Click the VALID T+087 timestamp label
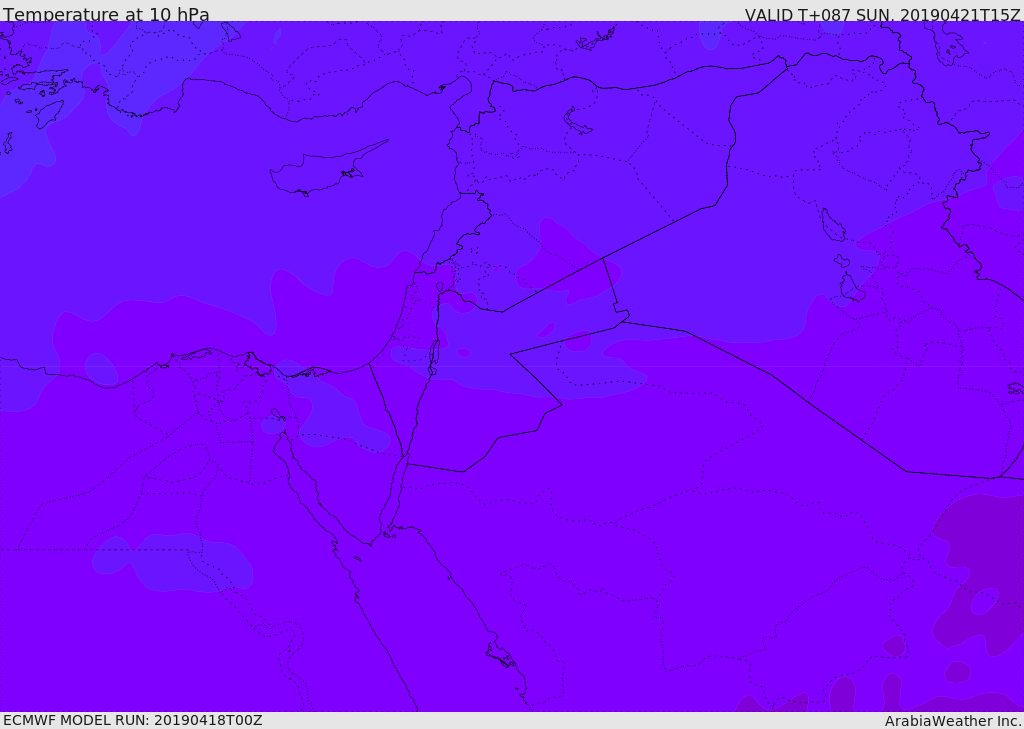1024x729 pixels. [882, 14]
